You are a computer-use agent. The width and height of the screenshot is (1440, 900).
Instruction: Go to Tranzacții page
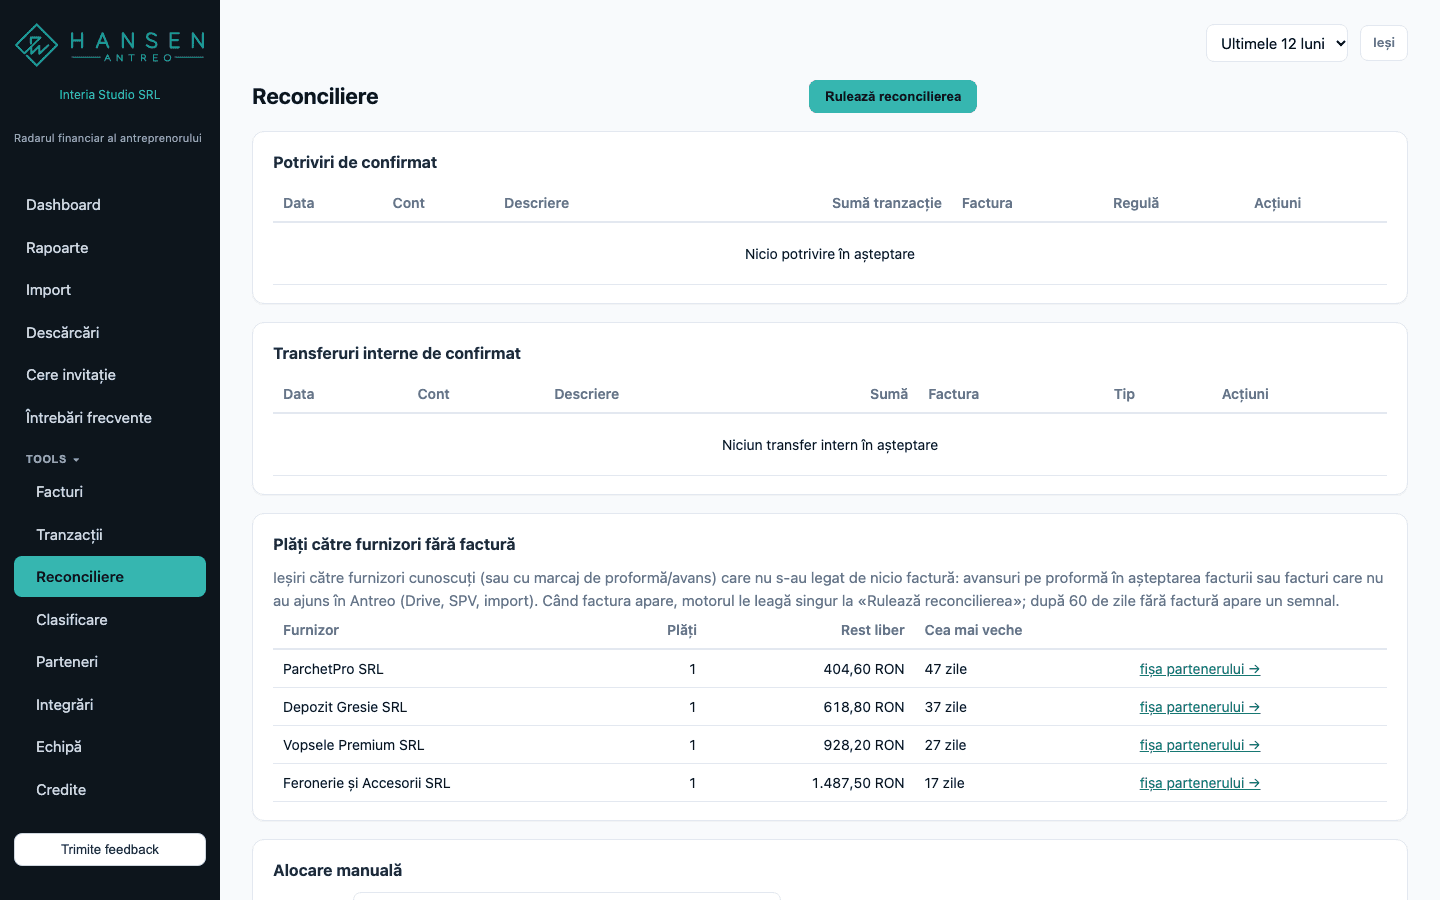click(x=110, y=535)
